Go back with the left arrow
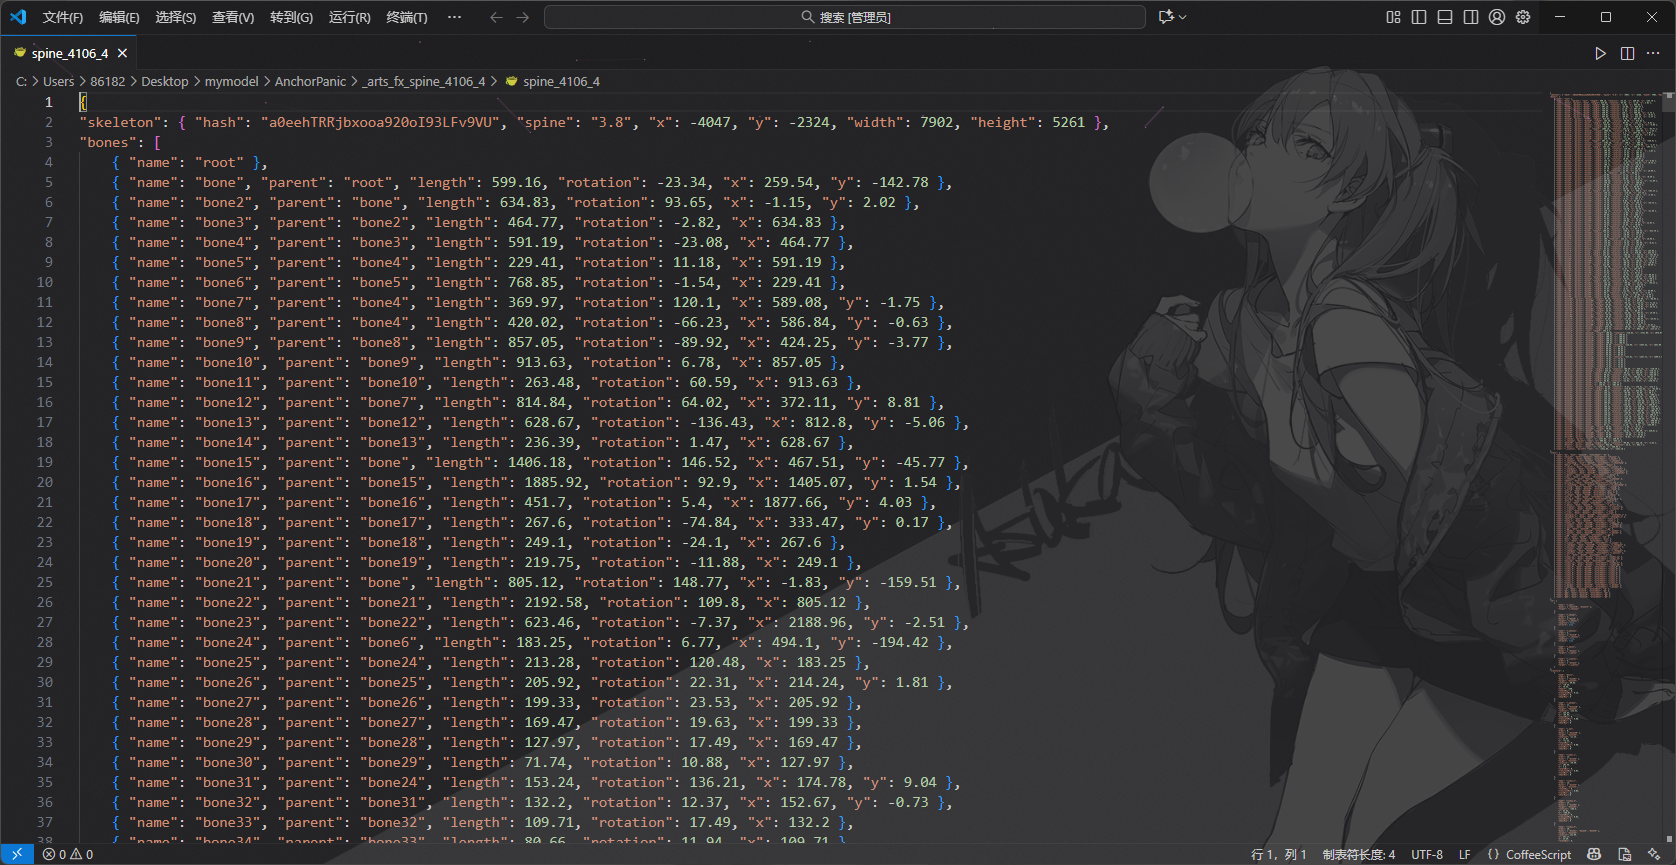The width and height of the screenshot is (1676, 865). (x=497, y=17)
